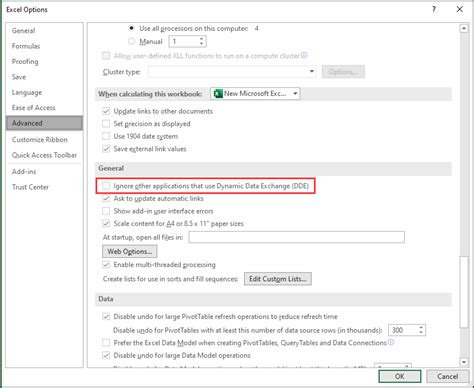Enable Set precision as displayed
Screen dimensions: 474x388
point(106,124)
